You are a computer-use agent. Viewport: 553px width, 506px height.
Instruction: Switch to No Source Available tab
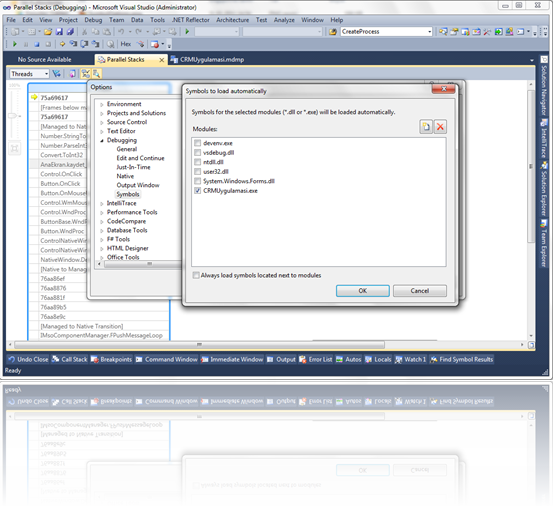(44, 60)
